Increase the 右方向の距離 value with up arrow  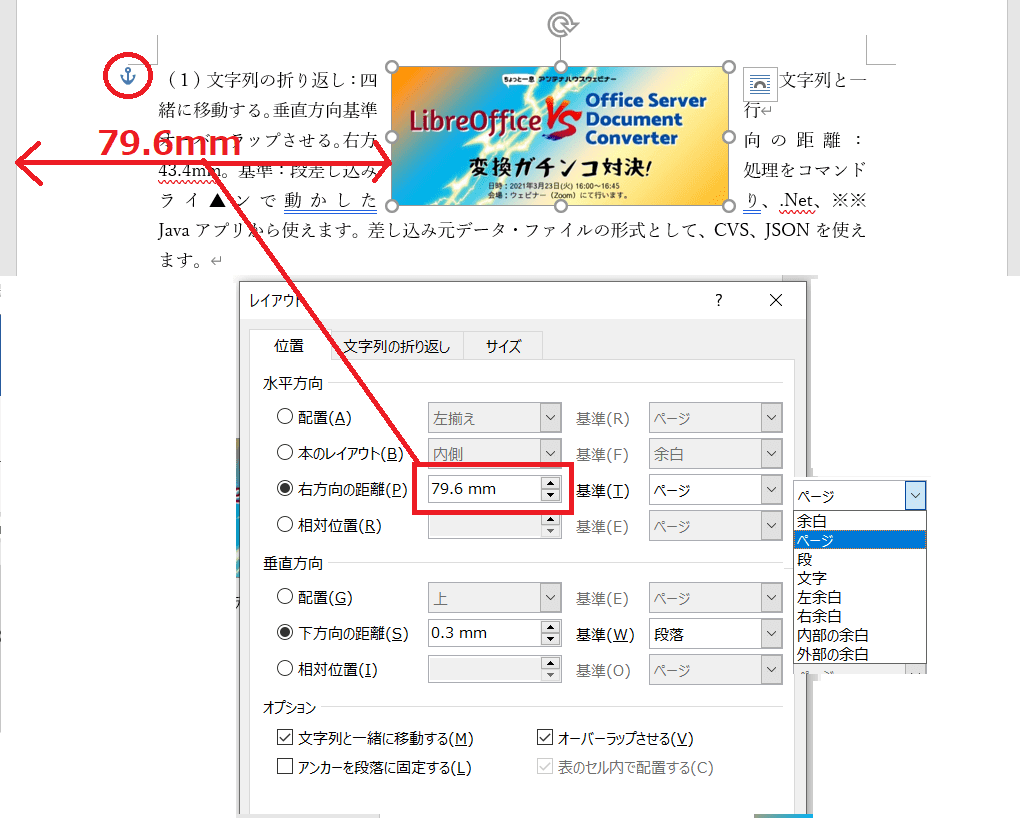pyautogui.click(x=550, y=483)
